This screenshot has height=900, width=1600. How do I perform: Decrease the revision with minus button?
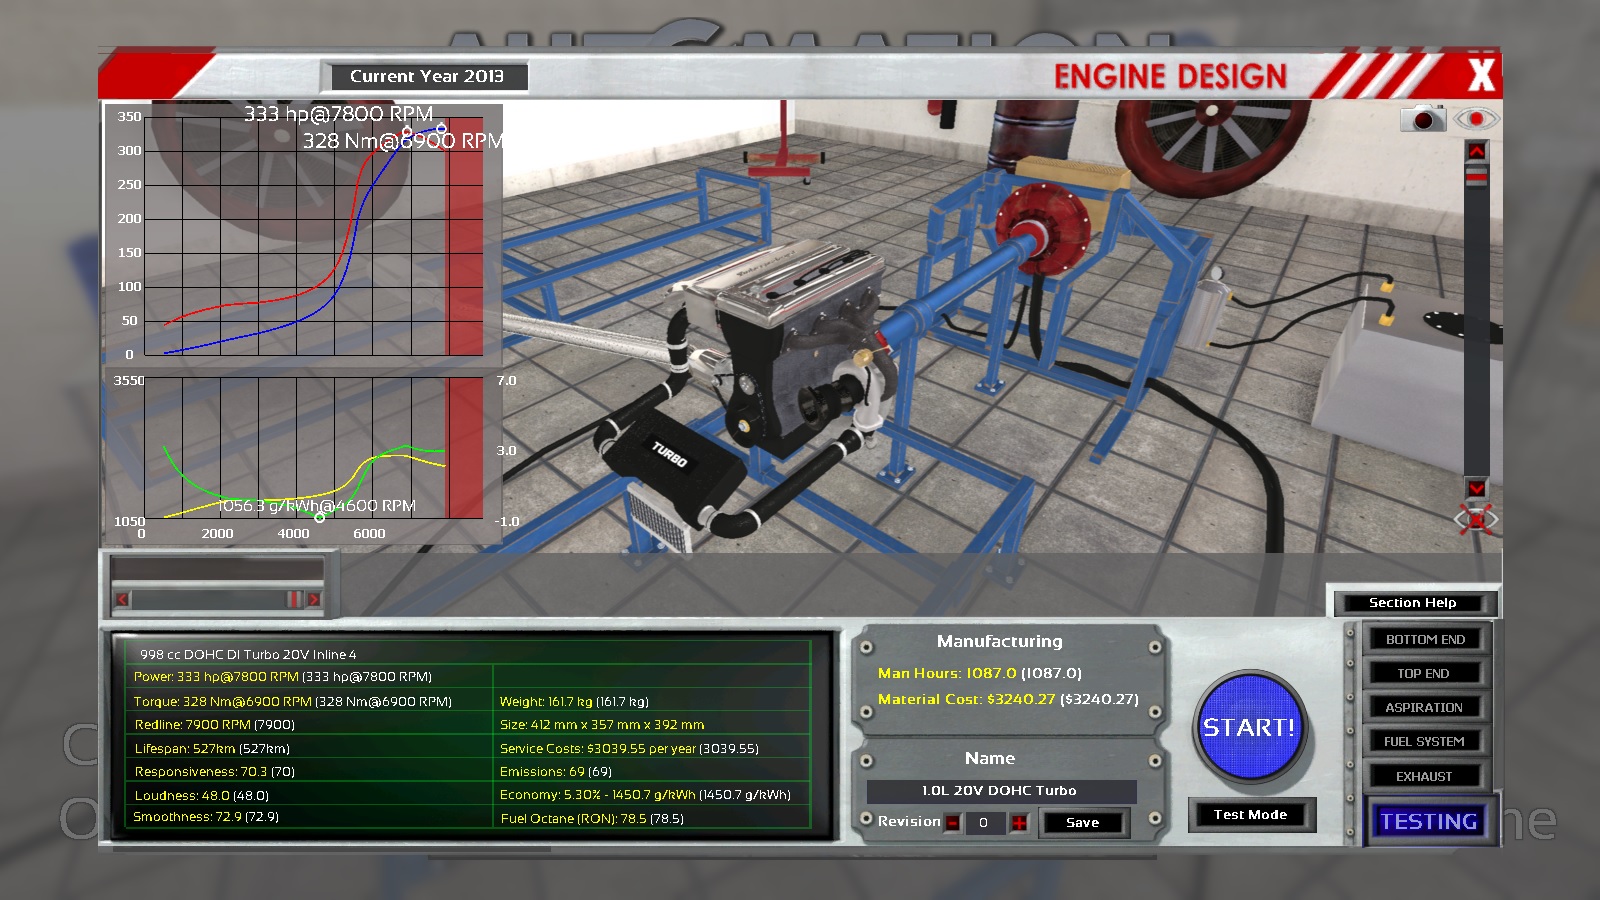(953, 823)
